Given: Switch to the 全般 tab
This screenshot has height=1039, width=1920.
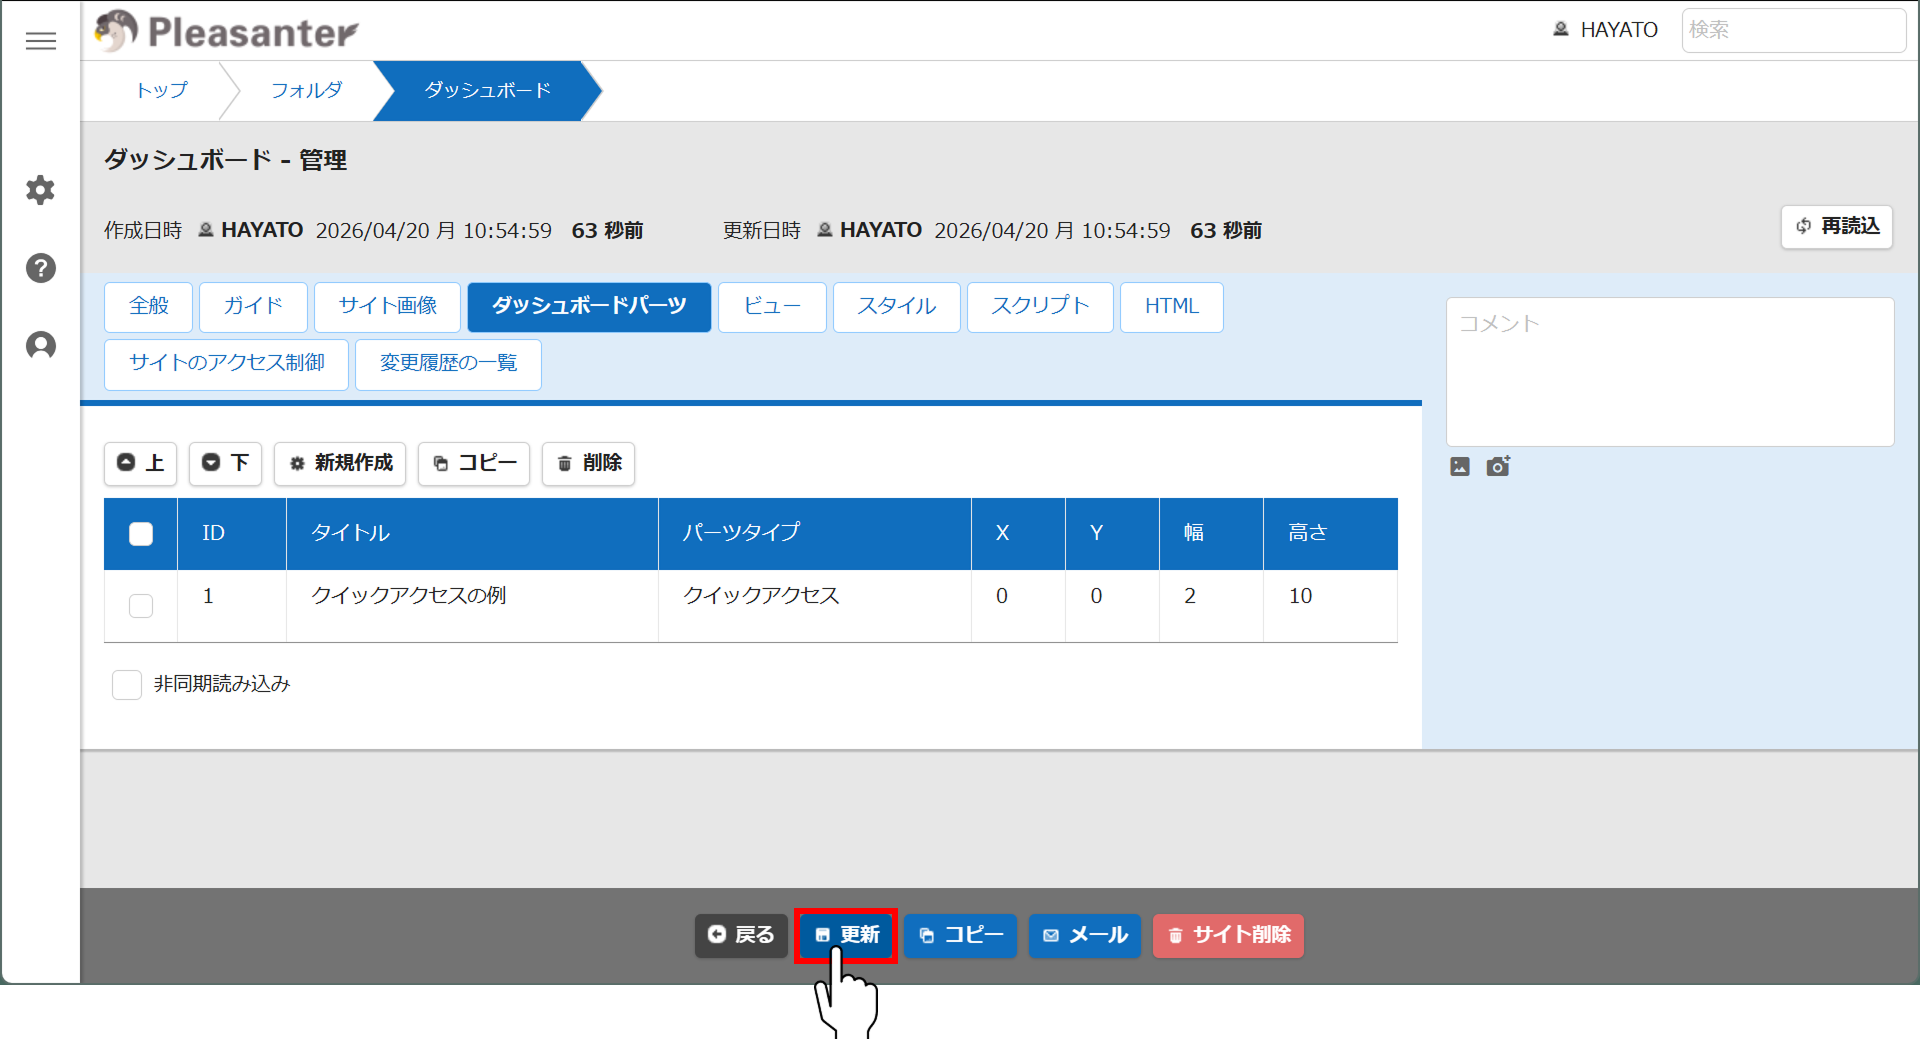Looking at the screenshot, I should pyautogui.click(x=149, y=306).
